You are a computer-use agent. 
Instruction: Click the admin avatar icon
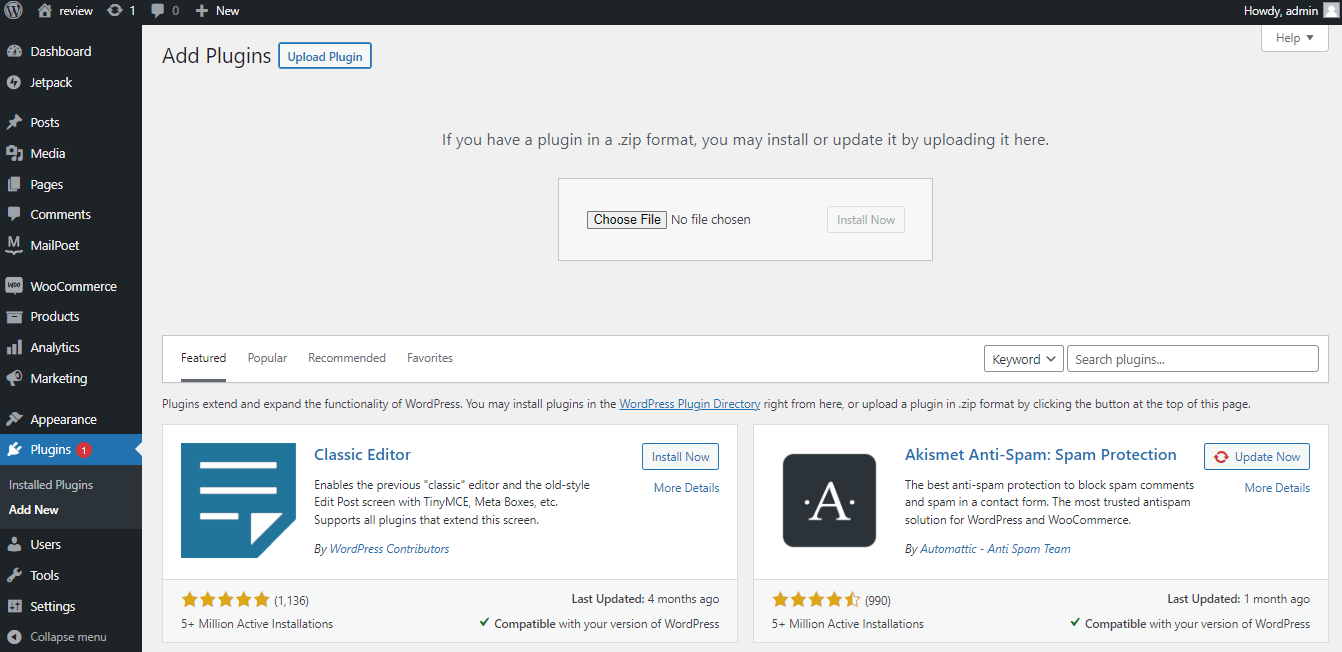click(x=1330, y=11)
